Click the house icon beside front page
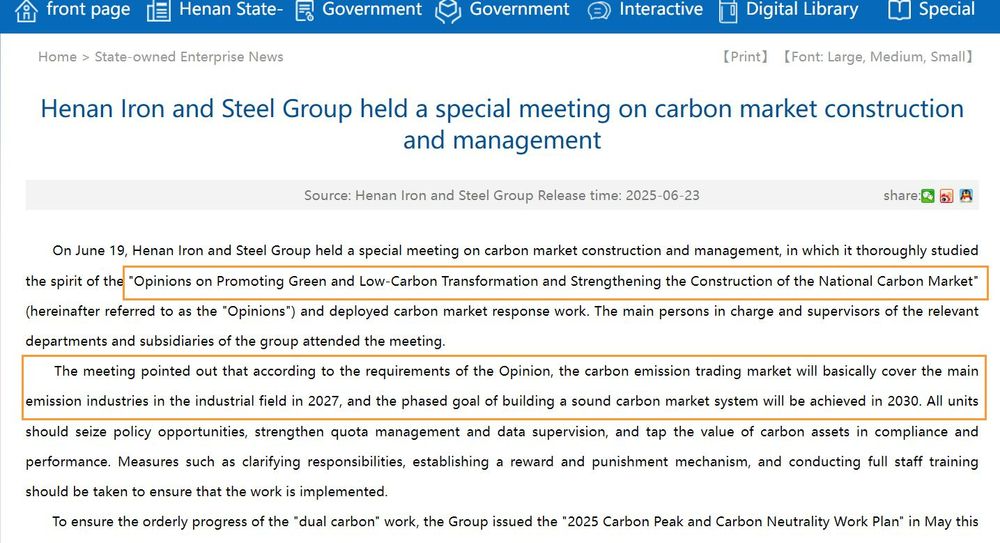 (26, 11)
